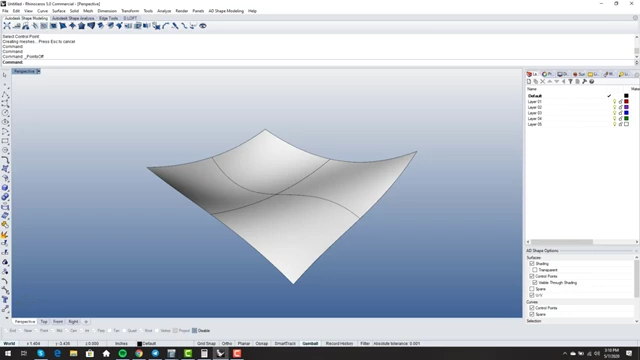Open the layer filter funnel icon
Viewport: 640px width, 360px height.
[x=570, y=82]
